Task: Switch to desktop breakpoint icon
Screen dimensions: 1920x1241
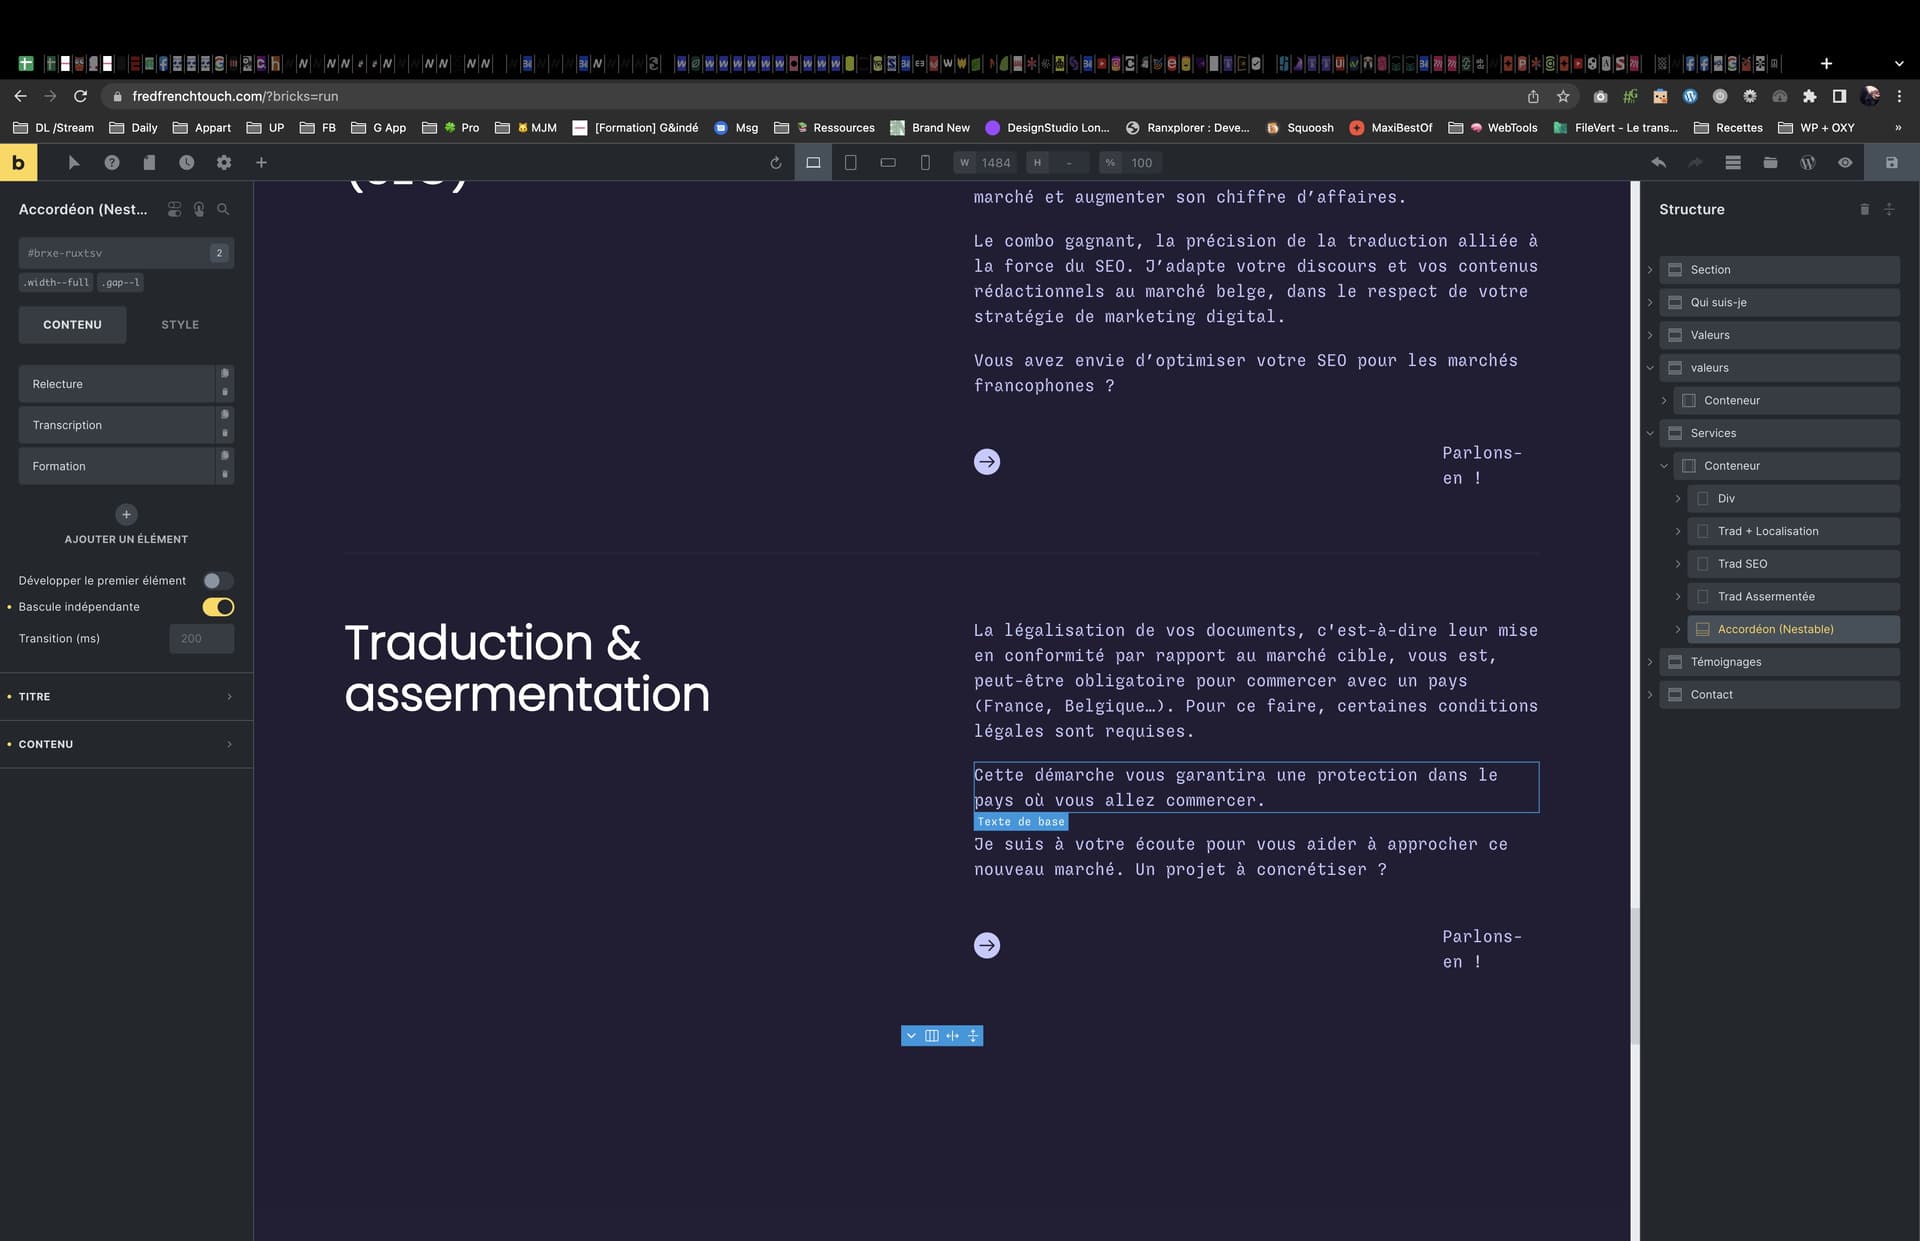Action: [813, 162]
